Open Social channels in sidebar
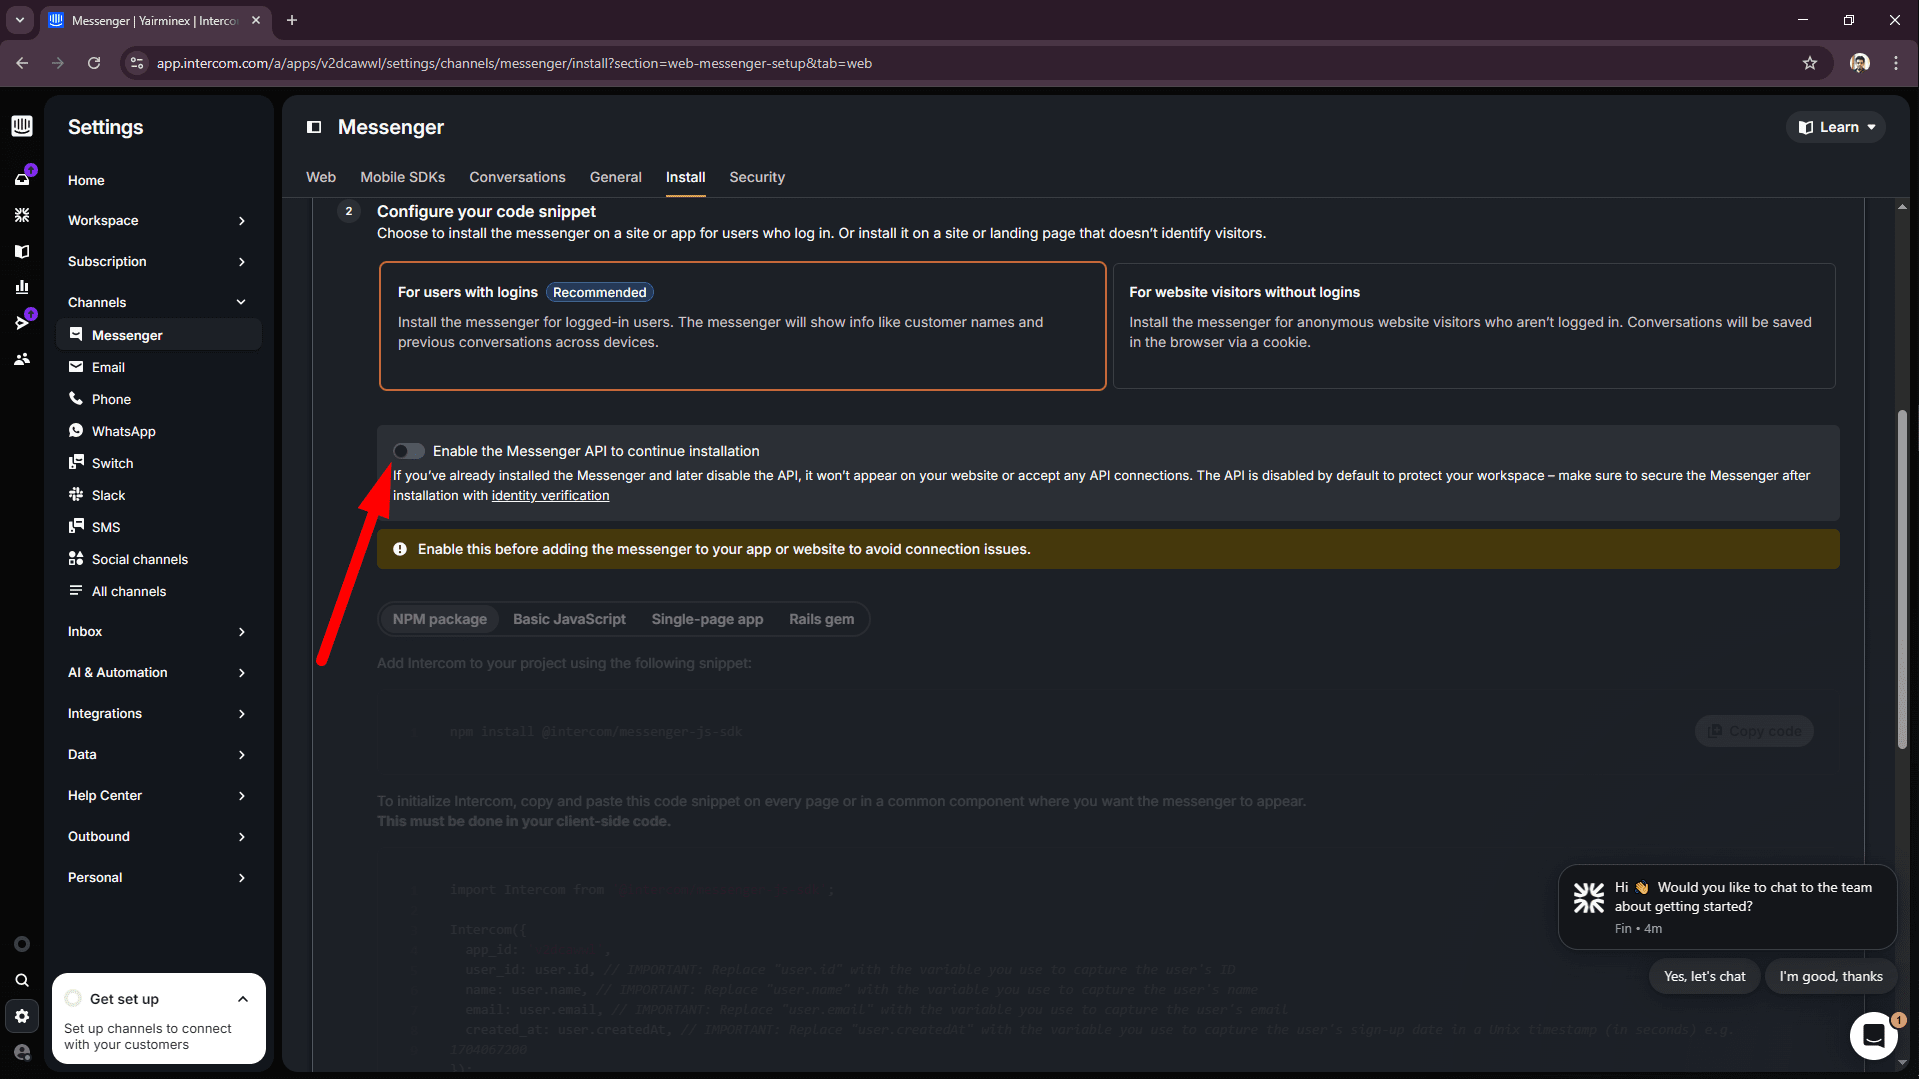Viewport: 1919px width, 1079px height. click(159, 559)
